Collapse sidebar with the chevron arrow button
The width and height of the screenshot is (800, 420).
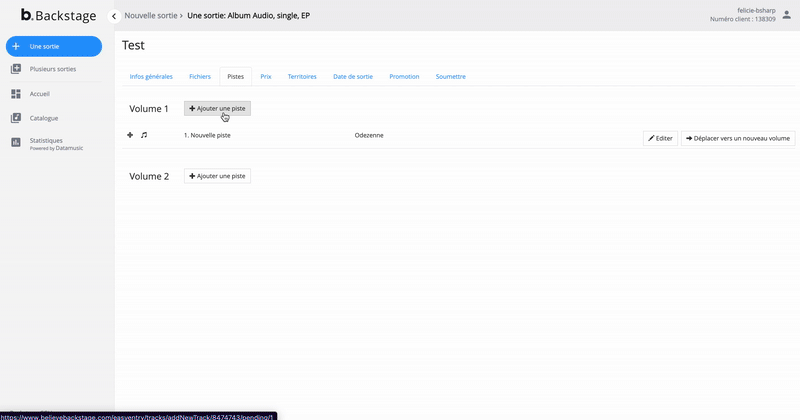(x=114, y=16)
